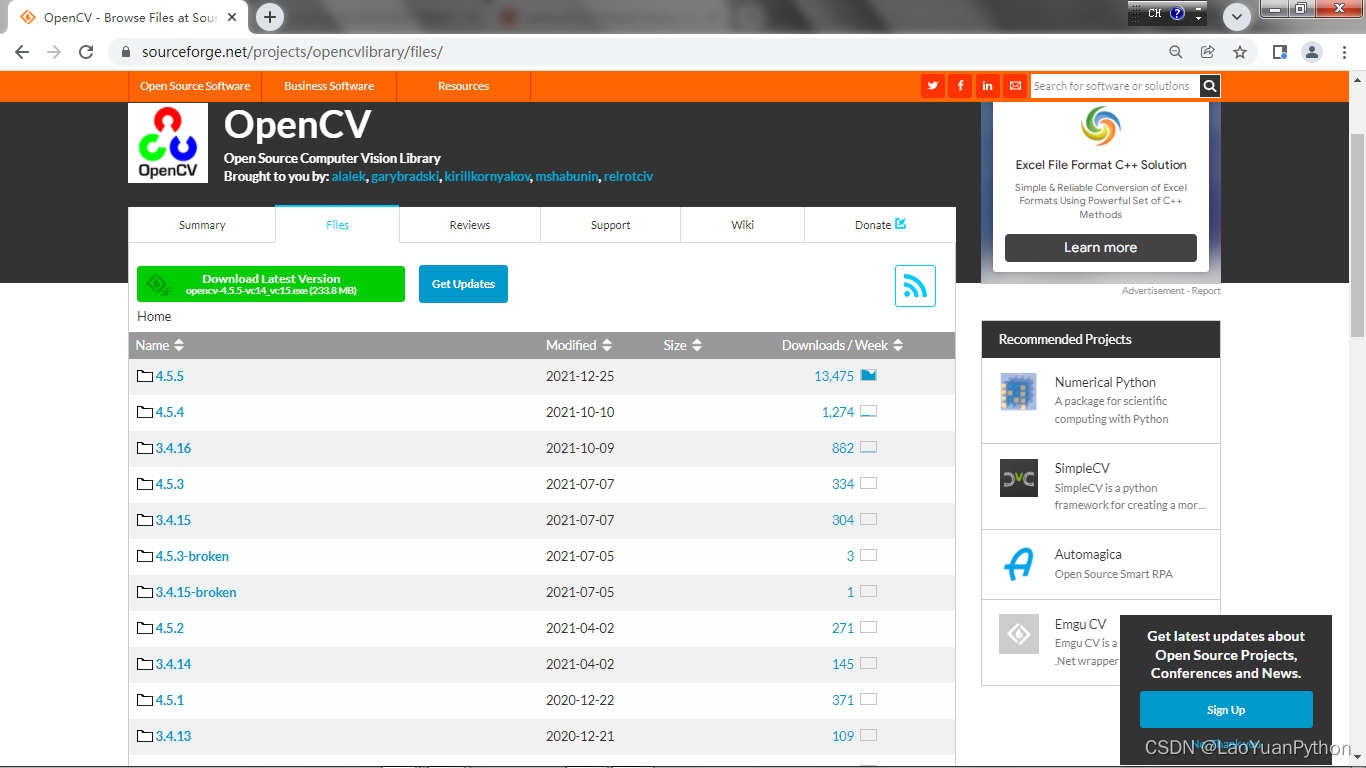Open the alalek contributor link
This screenshot has width=1366, height=768.
point(349,176)
